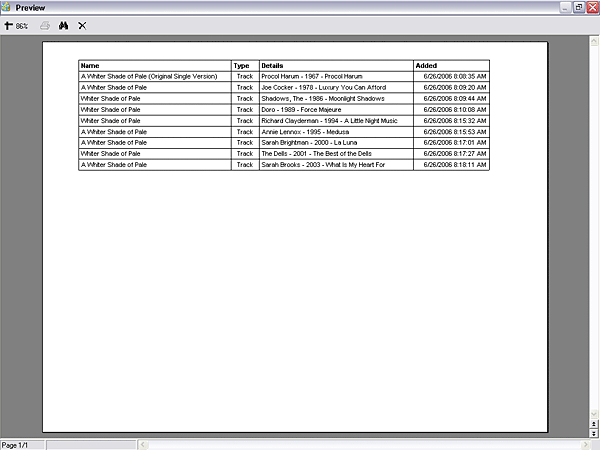
Task: Click the Page 1/1 status indicator
Action: [x=22, y=444]
